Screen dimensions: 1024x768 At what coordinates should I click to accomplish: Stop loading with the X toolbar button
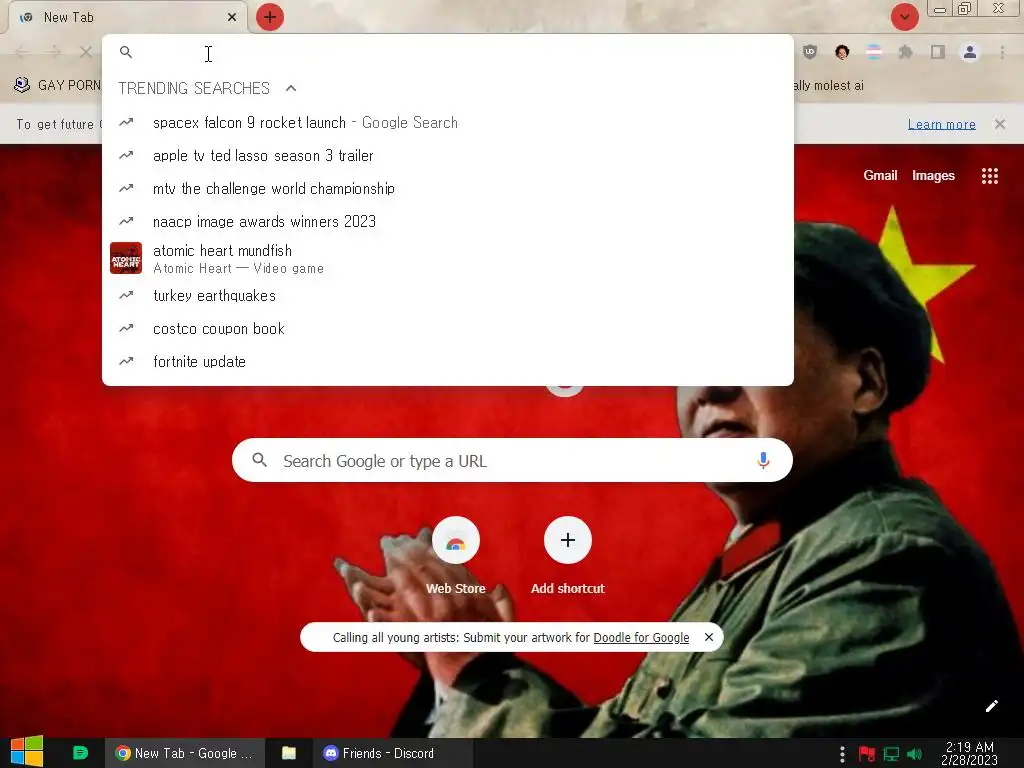click(x=86, y=52)
